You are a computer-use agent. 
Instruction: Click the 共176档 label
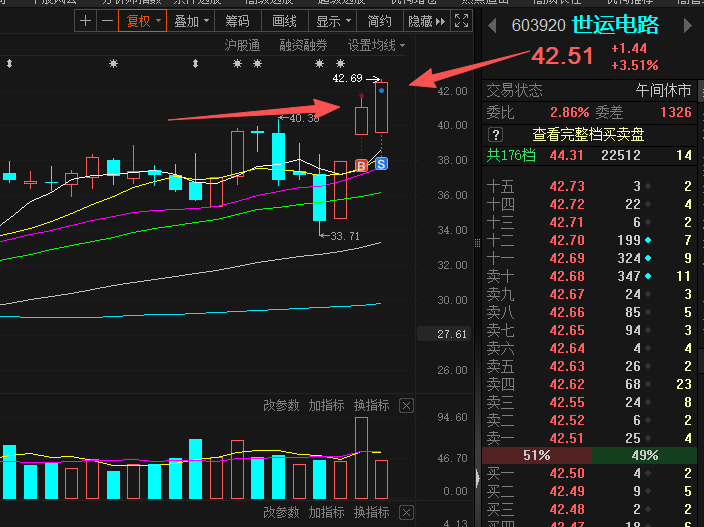[x=511, y=155]
